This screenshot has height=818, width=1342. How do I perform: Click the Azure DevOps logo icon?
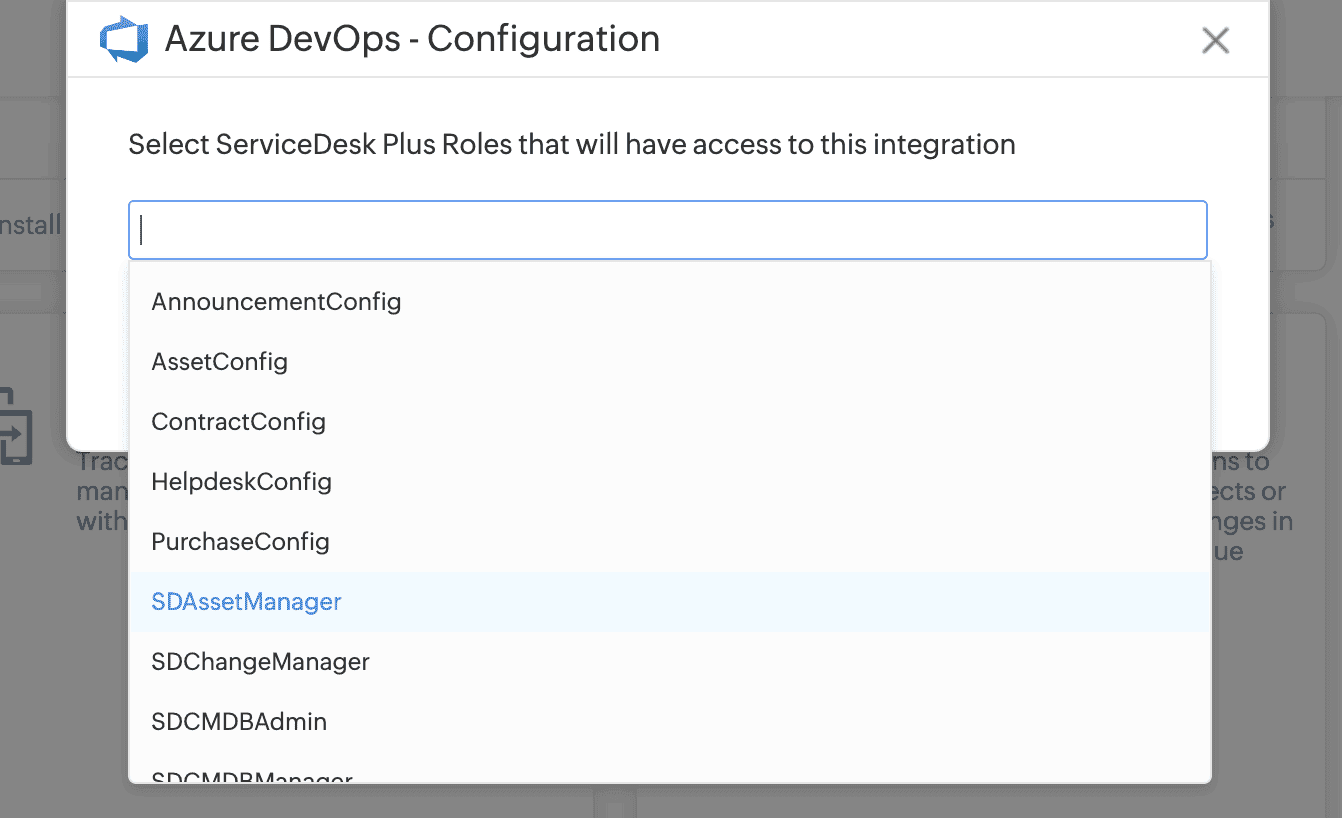(124, 40)
